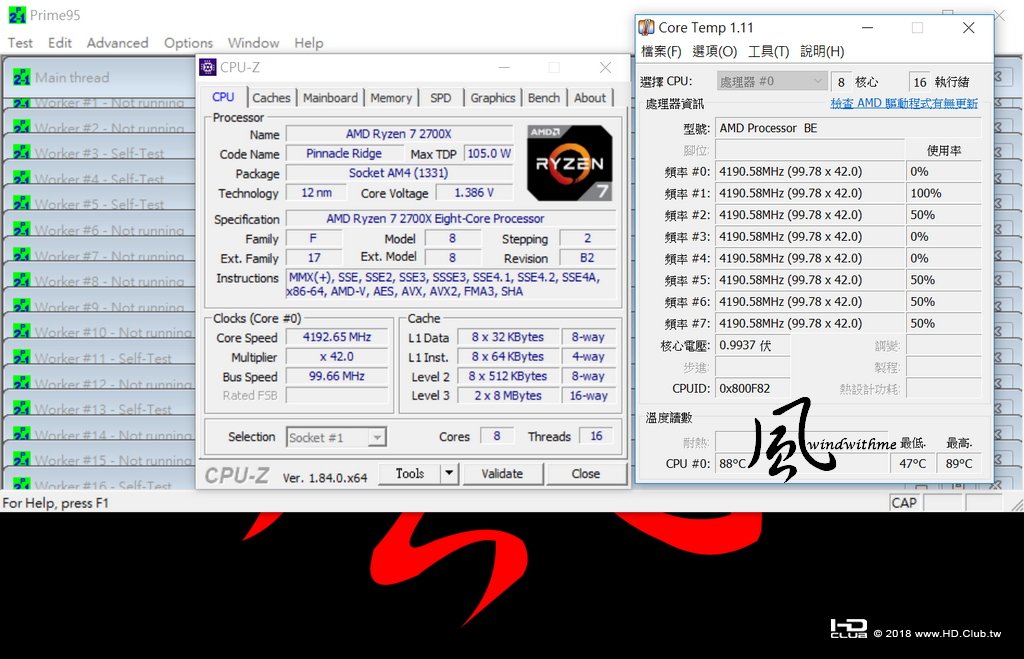This screenshot has height=659, width=1024.
Task: Click the Bus Speed value 99.66 MHz
Action: (x=336, y=376)
